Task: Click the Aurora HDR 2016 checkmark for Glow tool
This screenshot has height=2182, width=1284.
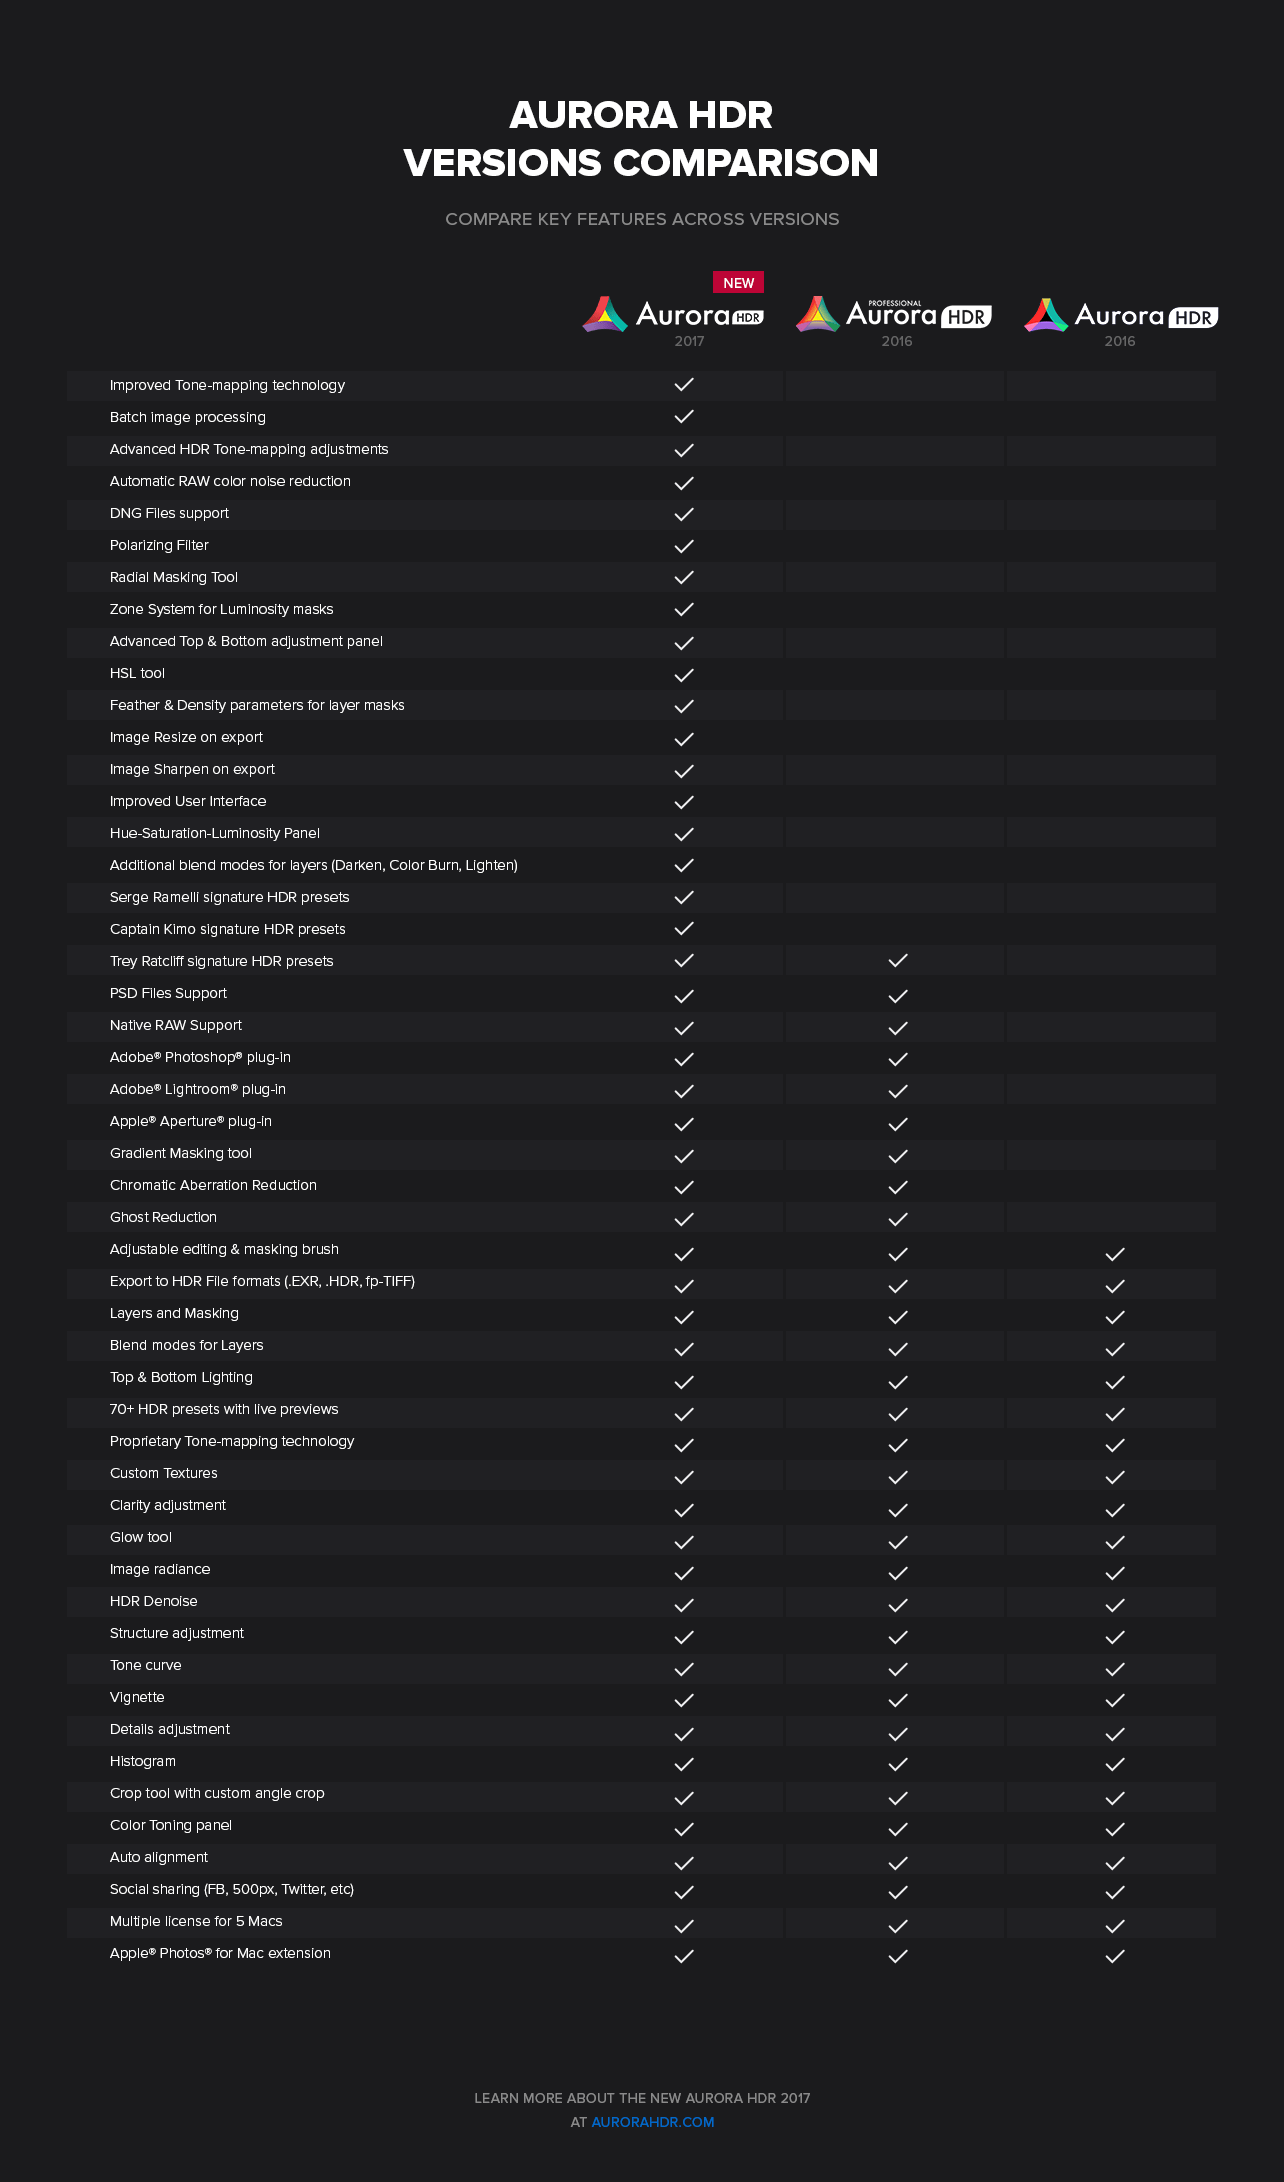Action: tap(1115, 1542)
